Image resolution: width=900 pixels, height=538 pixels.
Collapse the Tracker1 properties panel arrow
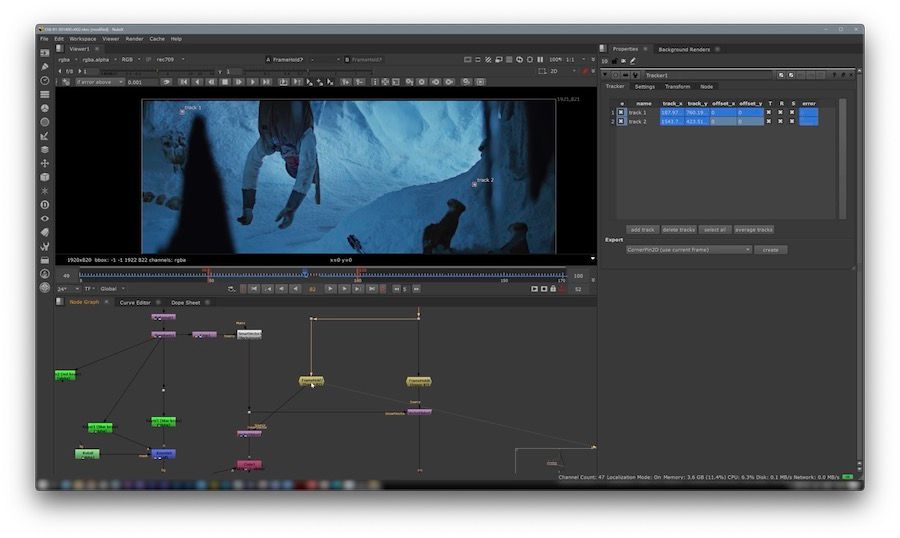pos(604,75)
